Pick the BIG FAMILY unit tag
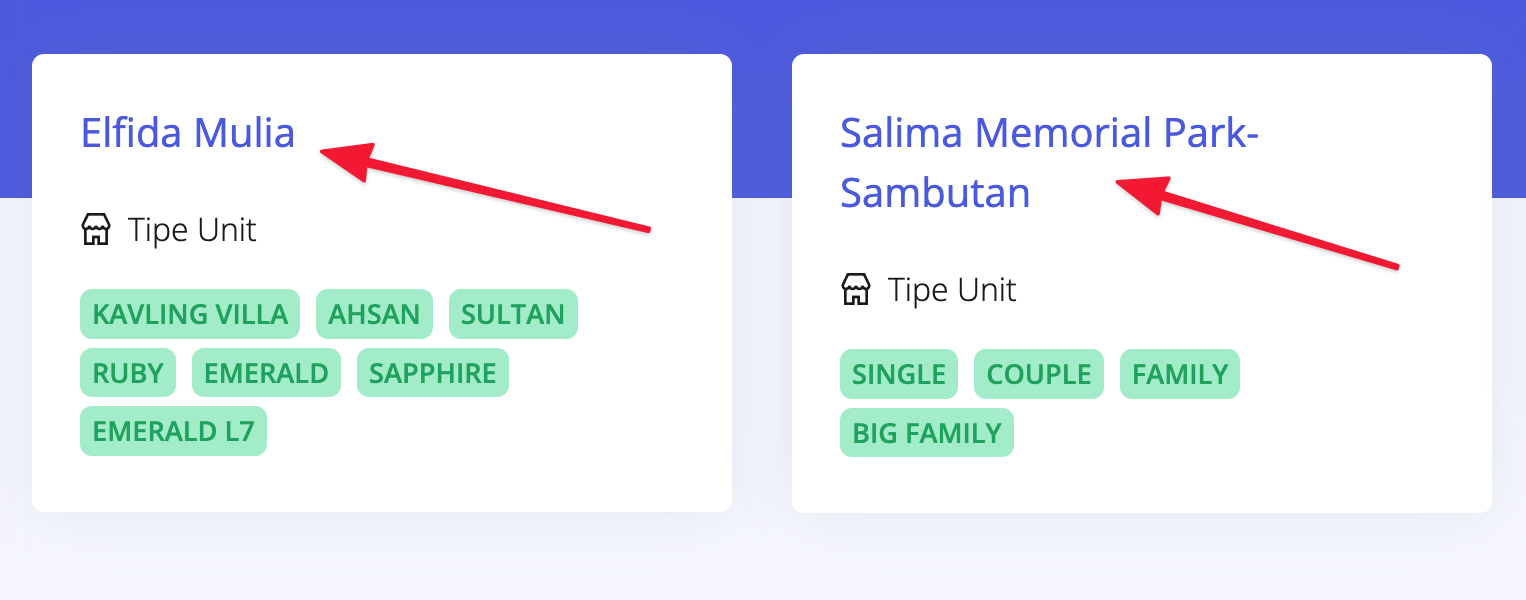The image size is (1526, 600). coord(926,433)
